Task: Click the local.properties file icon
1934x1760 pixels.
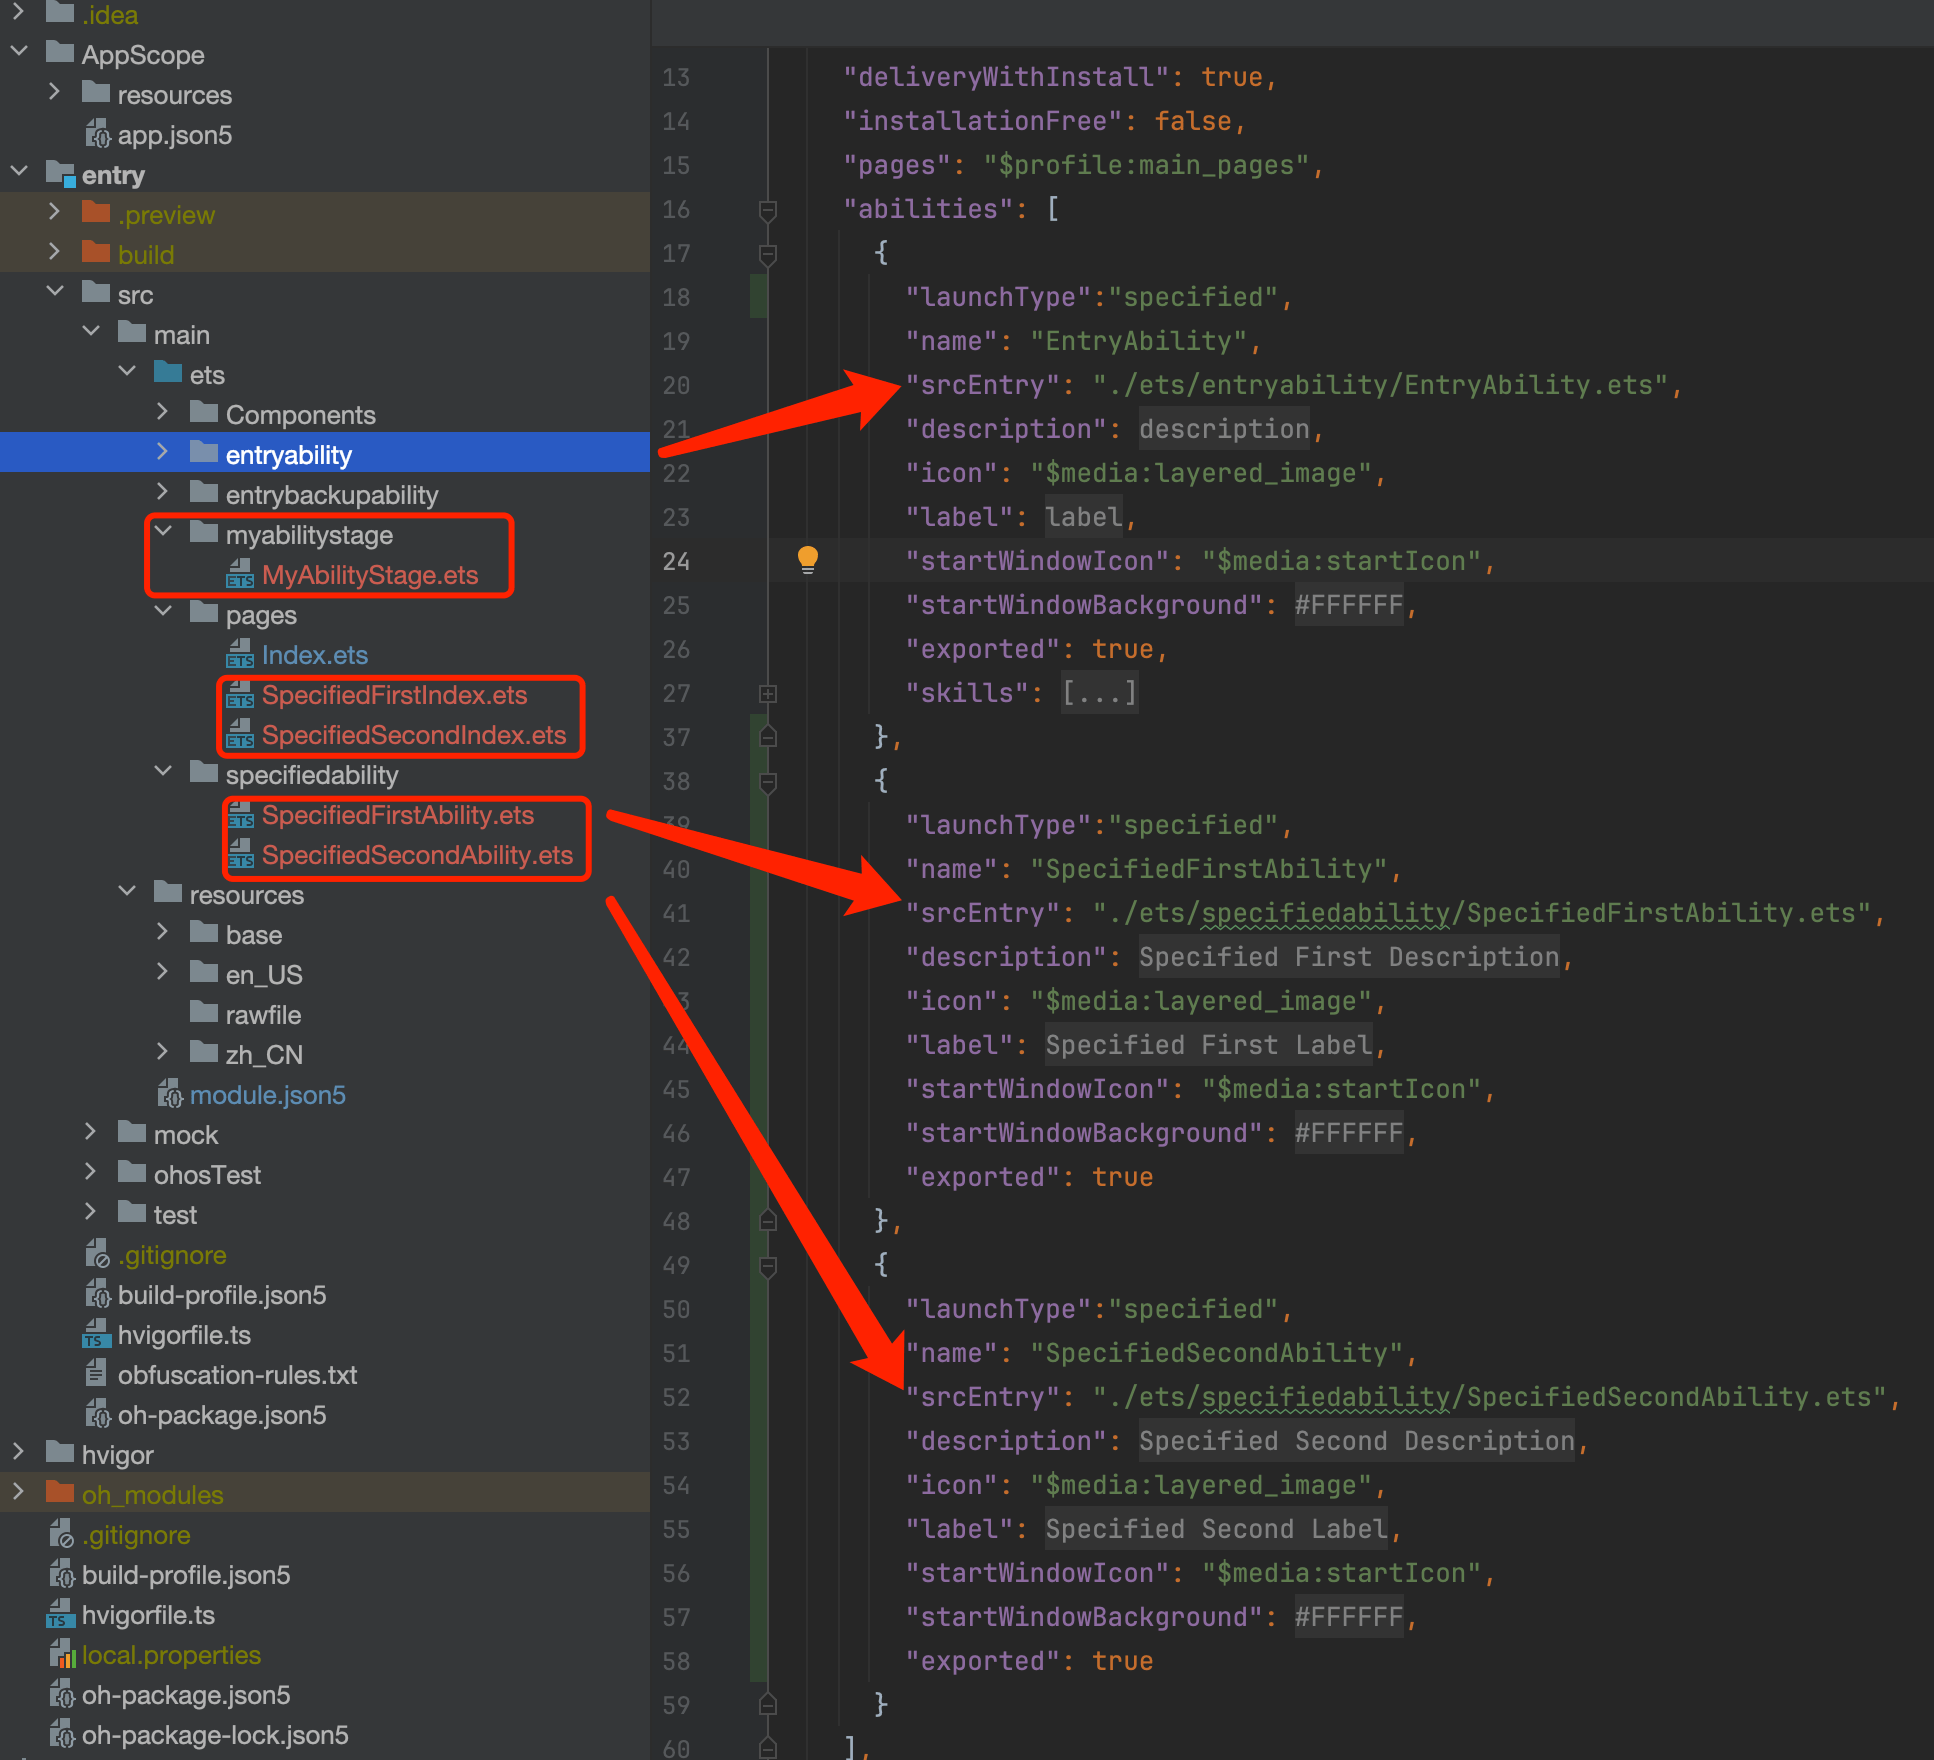Action: (x=61, y=1655)
